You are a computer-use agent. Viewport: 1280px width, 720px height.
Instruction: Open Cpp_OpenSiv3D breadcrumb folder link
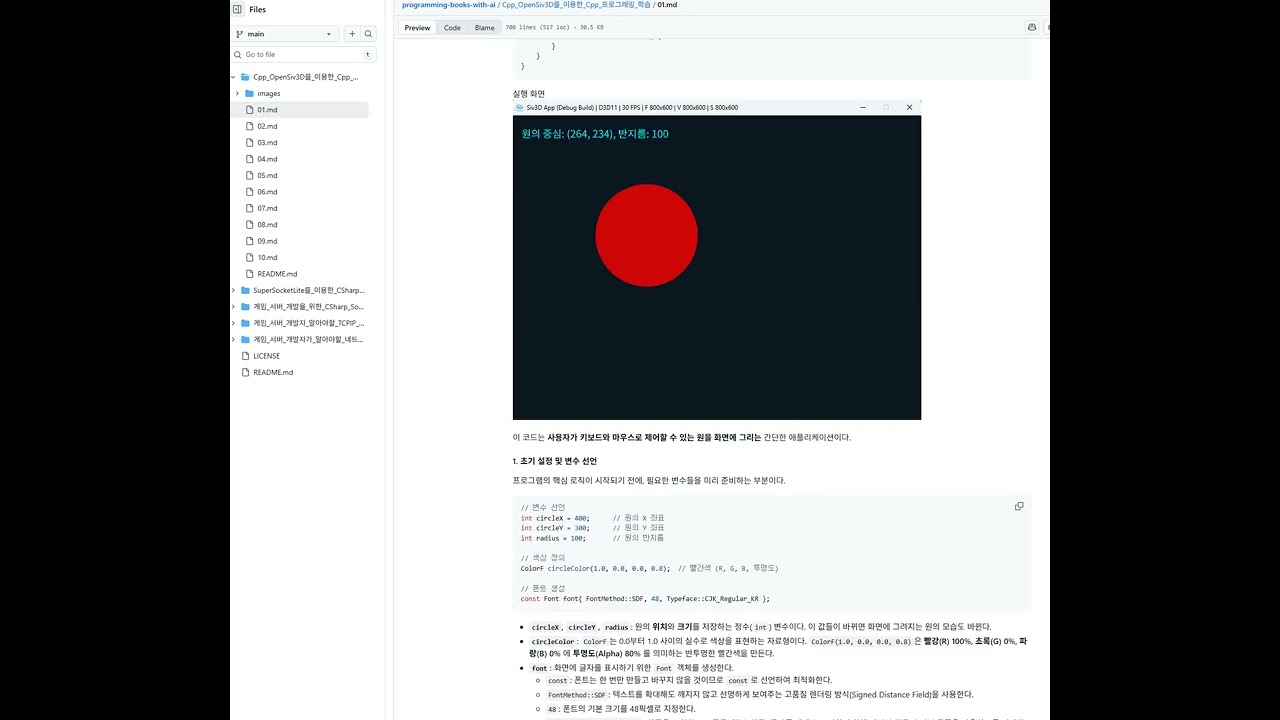tap(576, 5)
